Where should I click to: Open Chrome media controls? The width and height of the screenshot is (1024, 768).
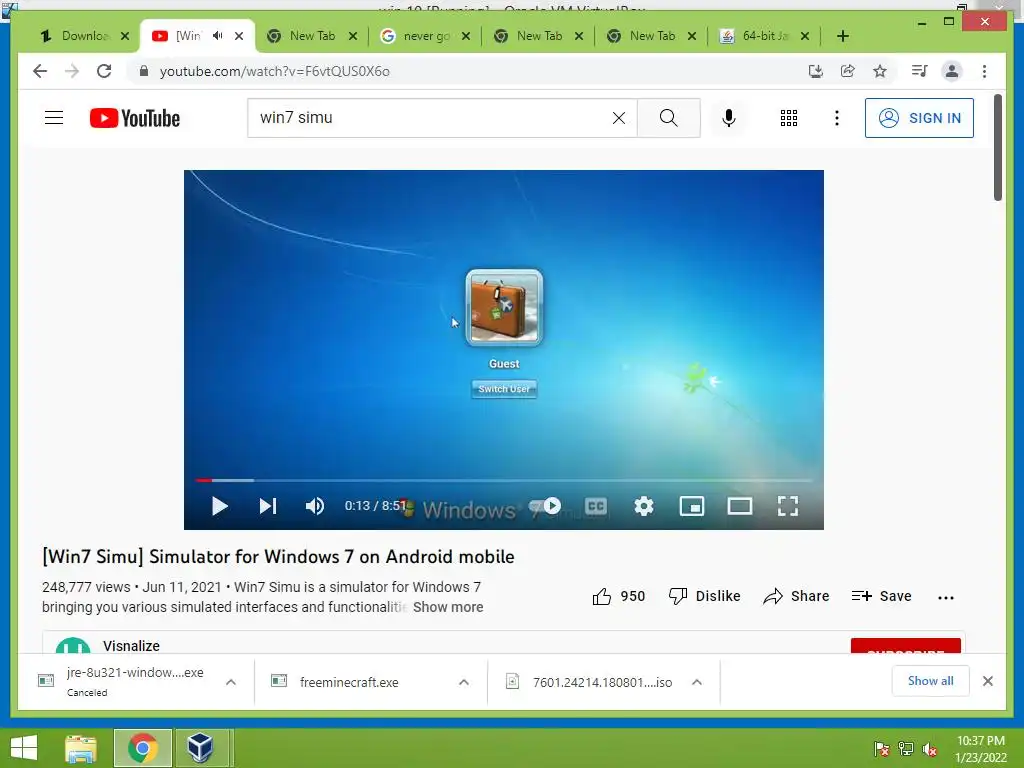tap(919, 71)
